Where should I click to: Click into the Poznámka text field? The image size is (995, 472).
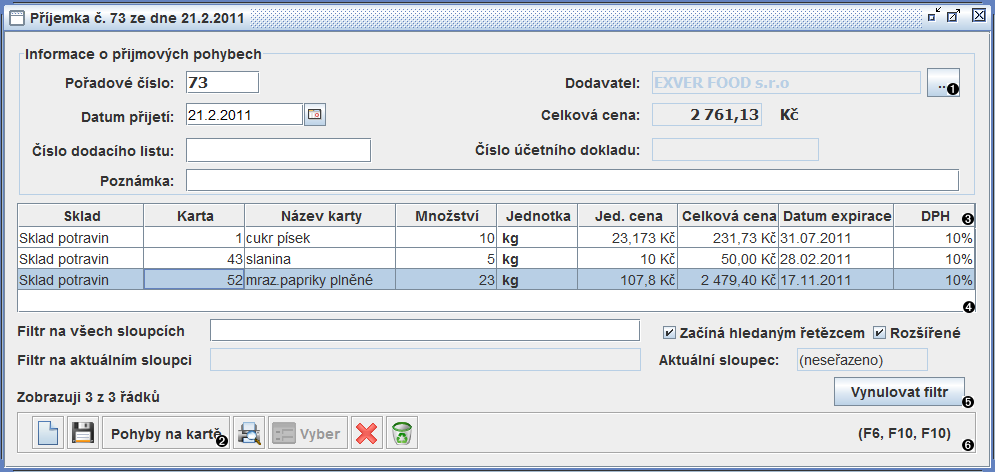pos(572,180)
